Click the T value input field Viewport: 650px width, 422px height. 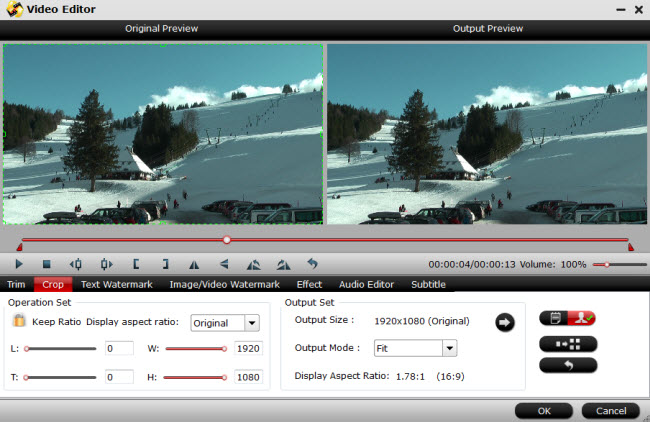[x=119, y=377]
